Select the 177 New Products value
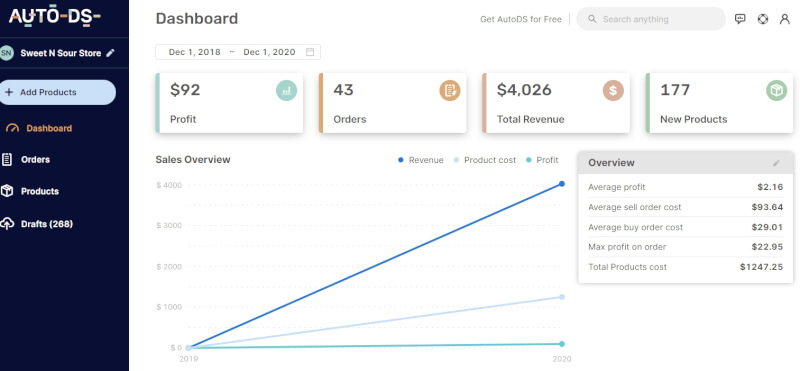 (x=675, y=90)
